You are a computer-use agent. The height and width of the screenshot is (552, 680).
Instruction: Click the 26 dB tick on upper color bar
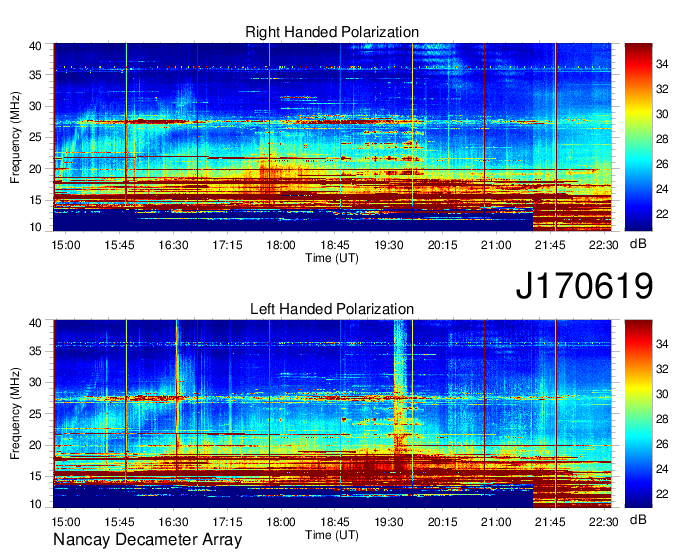pyautogui.click(x=662, y=164)
